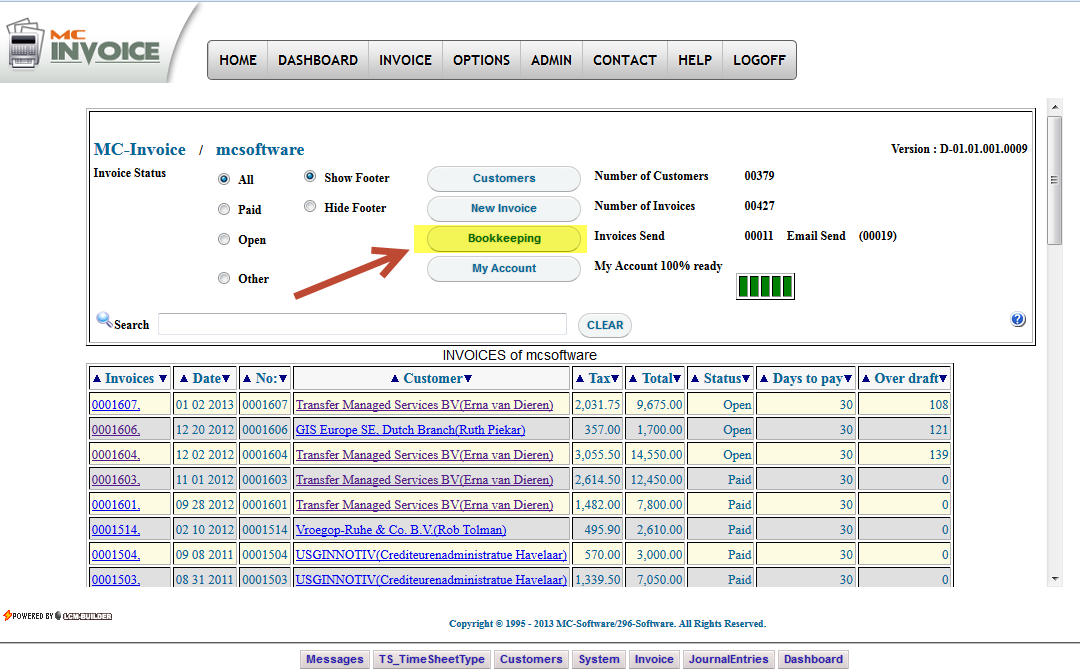
Task: Open the HOME menu
Action: click(238, 60)
